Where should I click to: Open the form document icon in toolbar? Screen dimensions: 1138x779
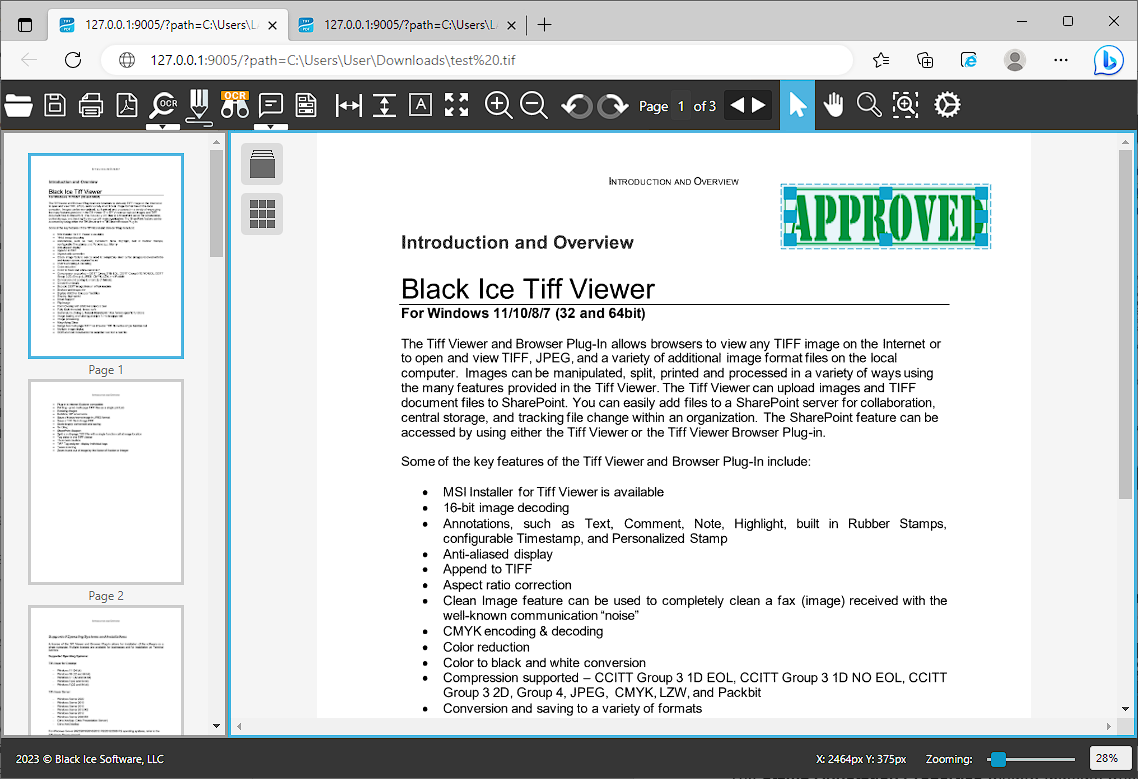coord(306,106)
